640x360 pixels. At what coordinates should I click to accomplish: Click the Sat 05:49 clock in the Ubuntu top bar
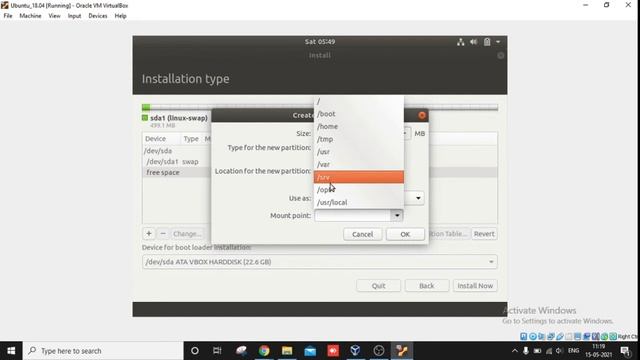(320, 42)
